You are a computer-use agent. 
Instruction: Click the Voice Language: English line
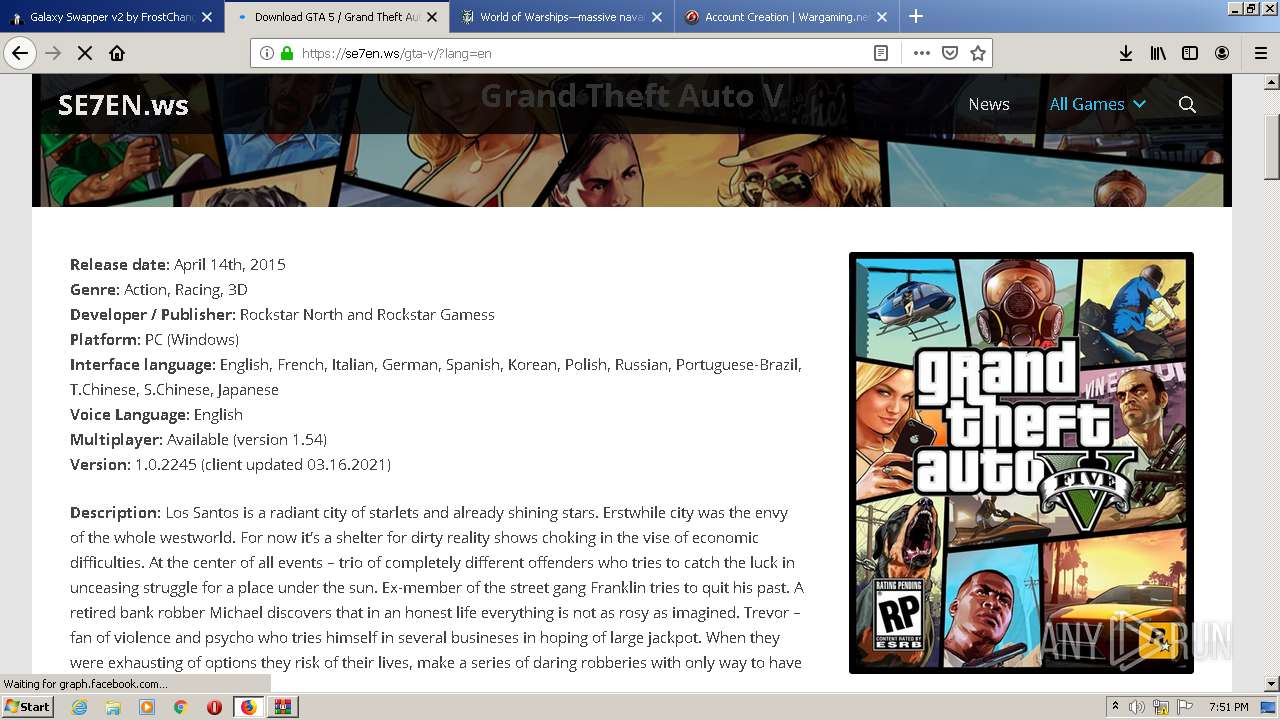coord(156,415)
